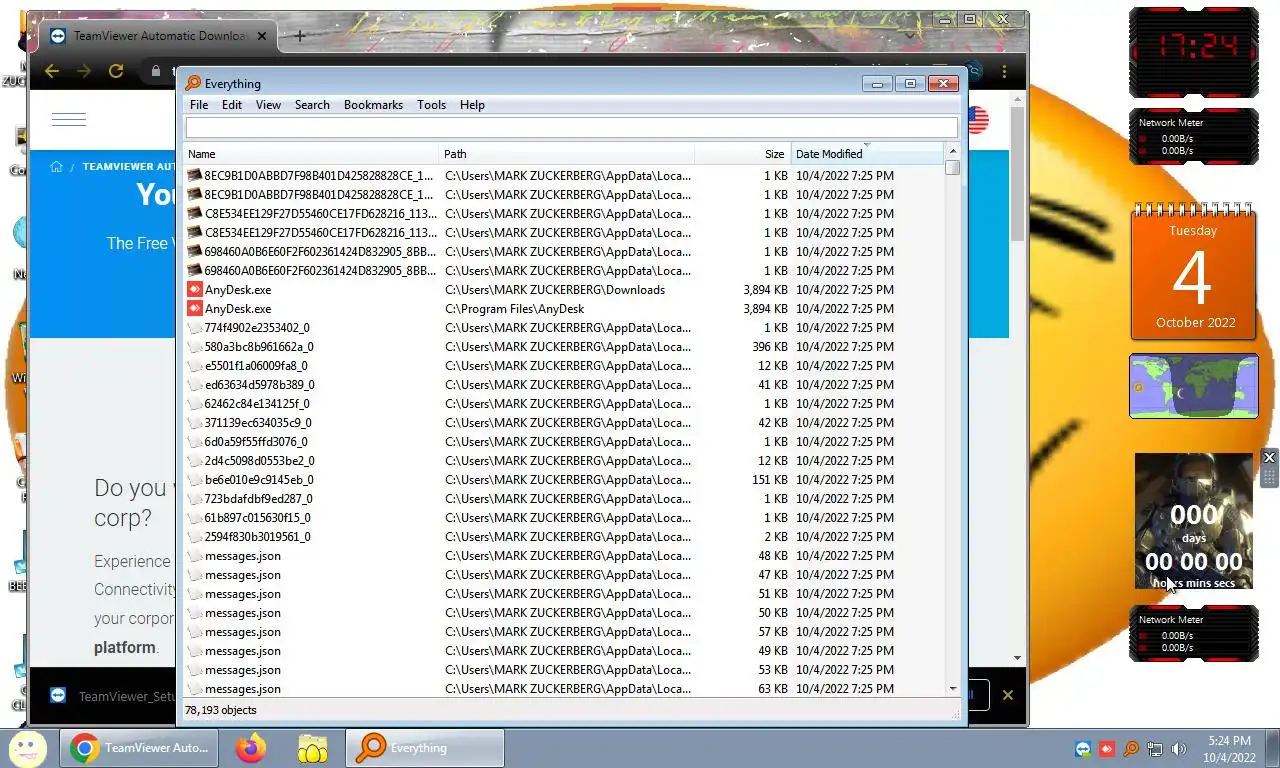
Task: Close the TeamViewer Automatic Download tab
Action: [x=262, y=36]
